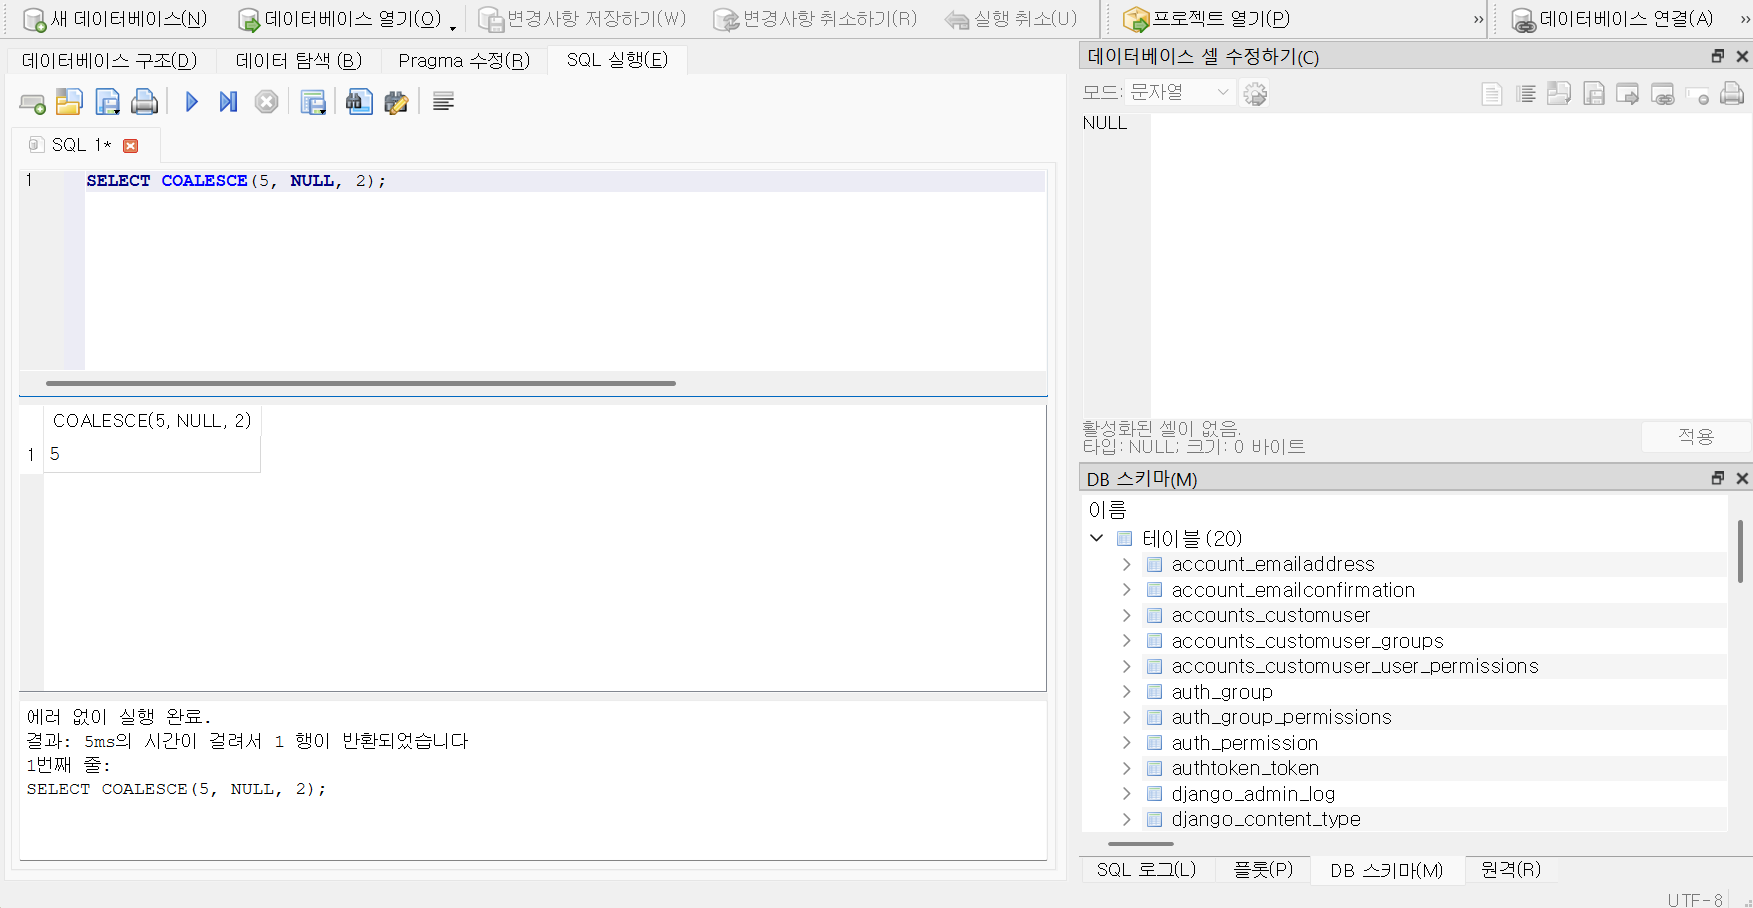Click Write Changes (변경사항 저장하기) button
The image size is (1753, 908).
coord(582,19)
